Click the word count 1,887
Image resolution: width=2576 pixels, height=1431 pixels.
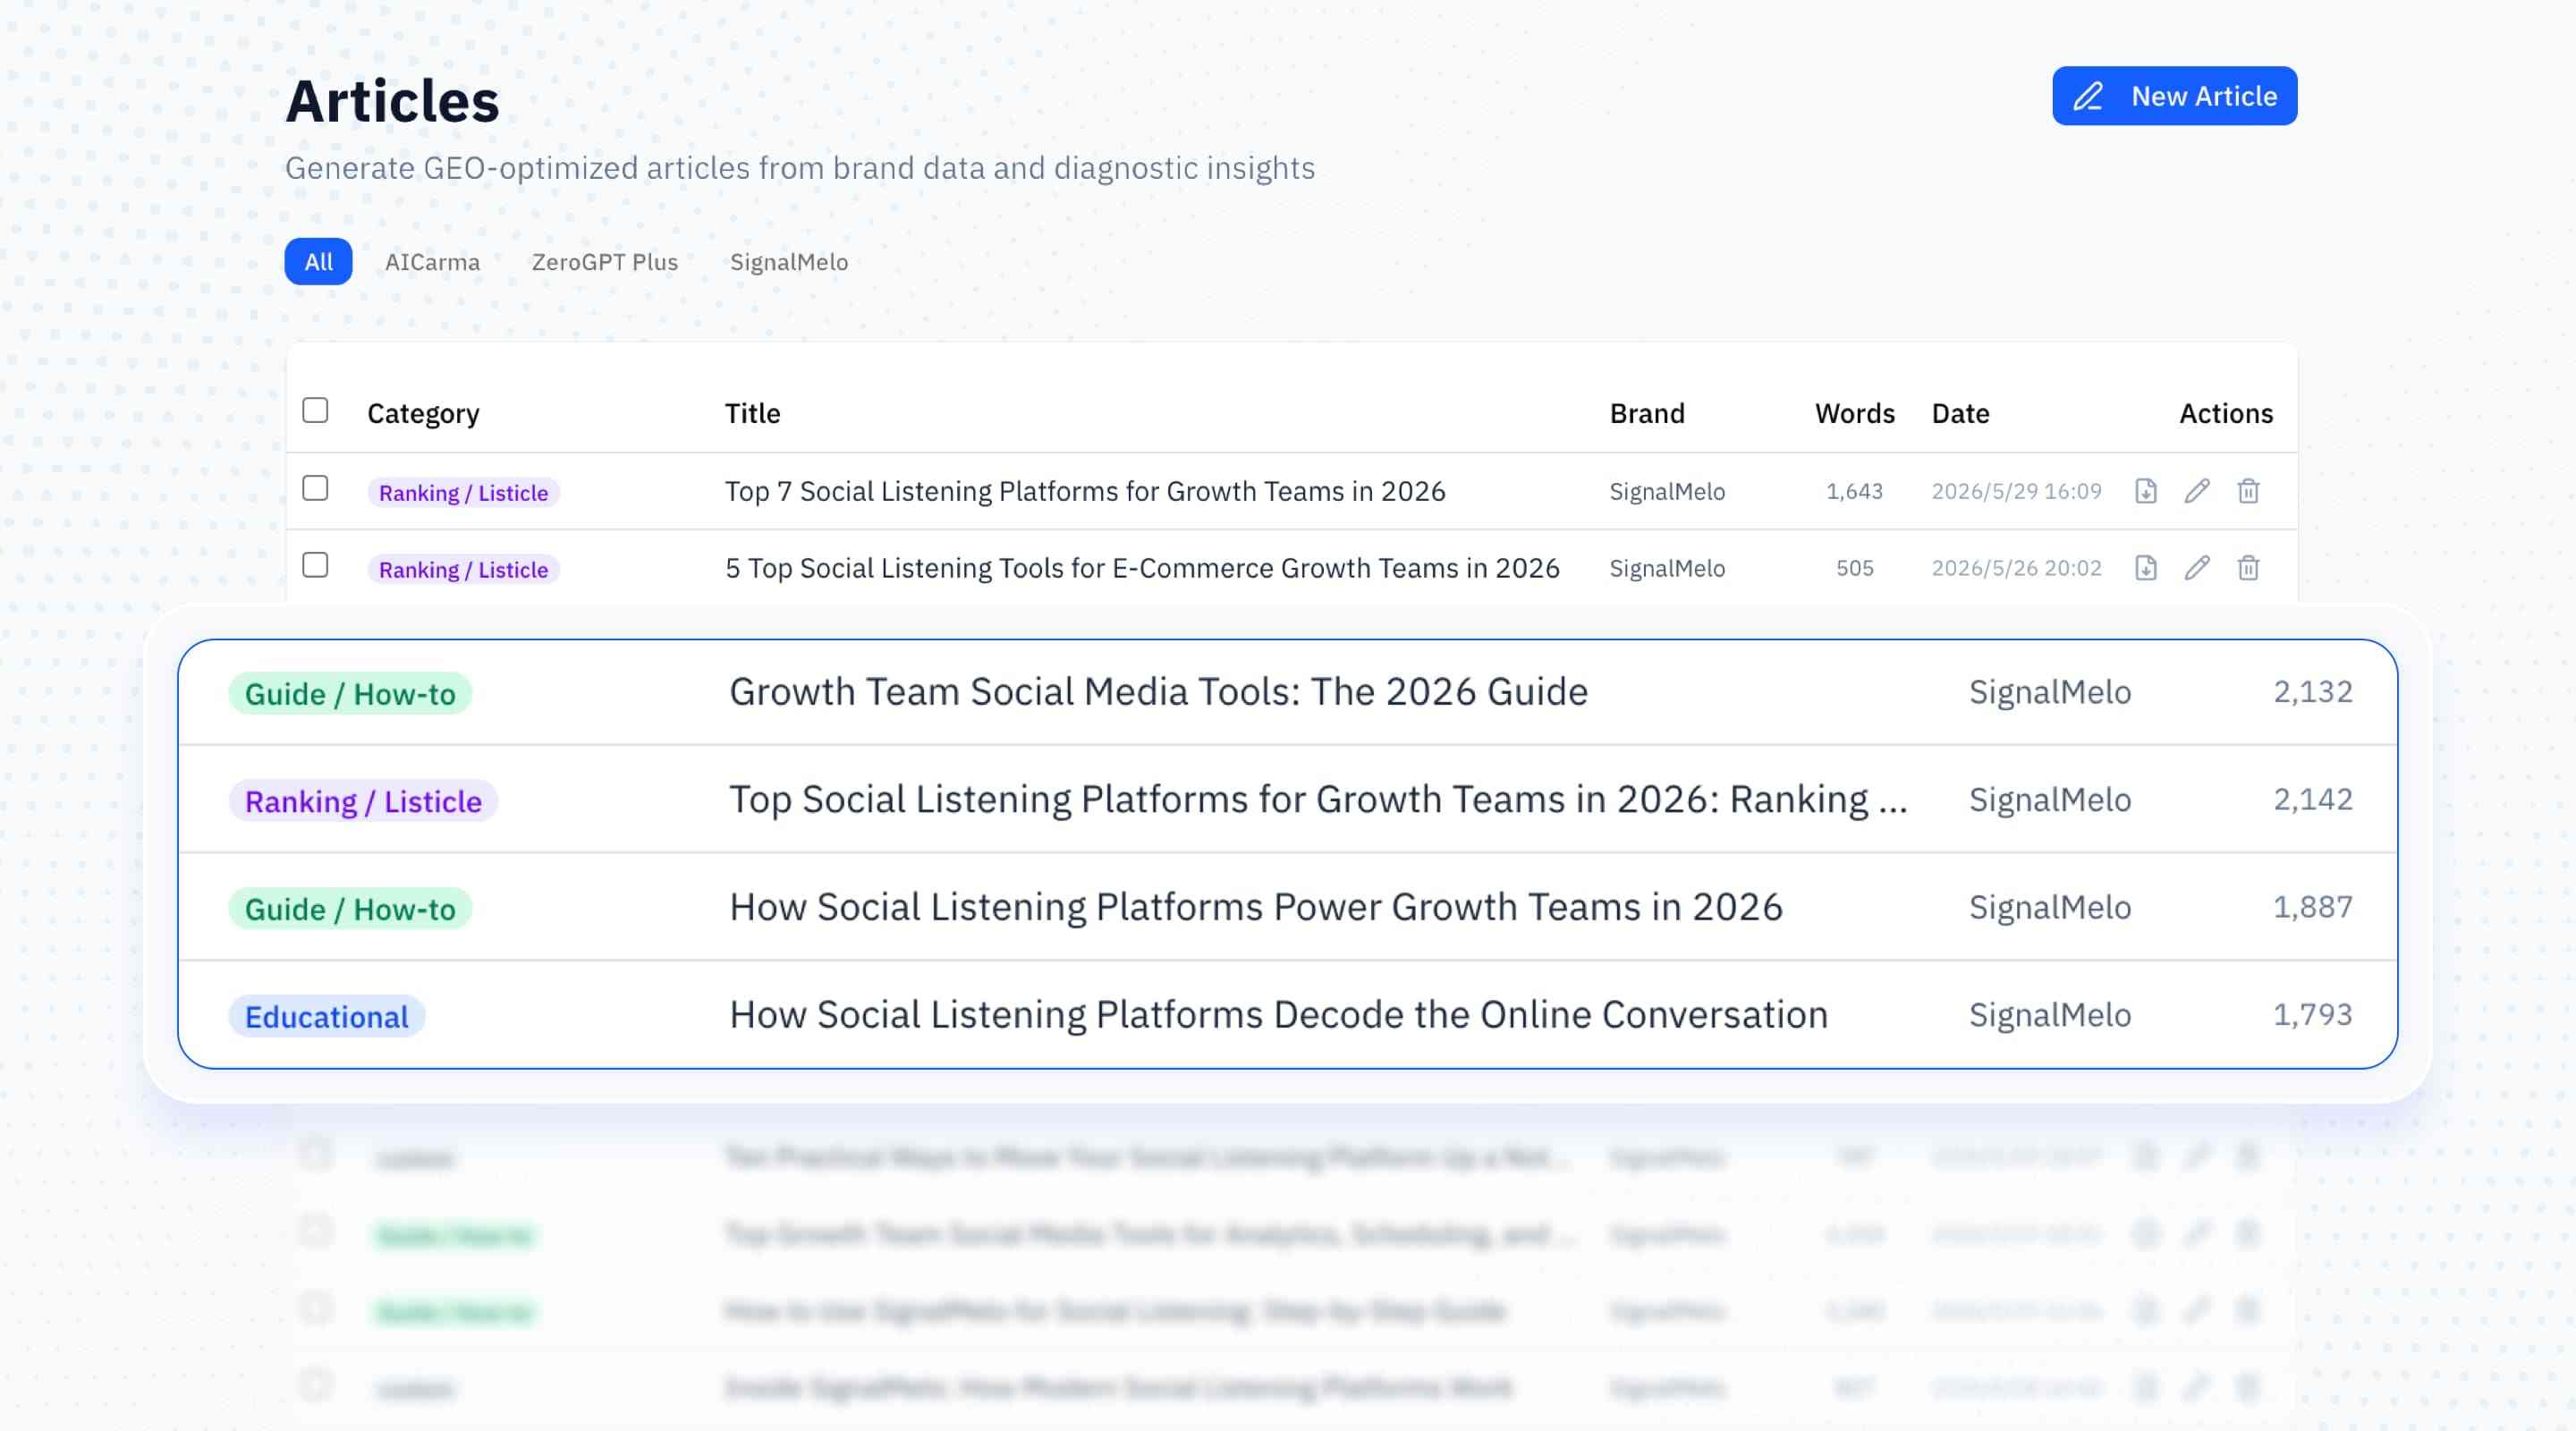tap(2312, 907)
